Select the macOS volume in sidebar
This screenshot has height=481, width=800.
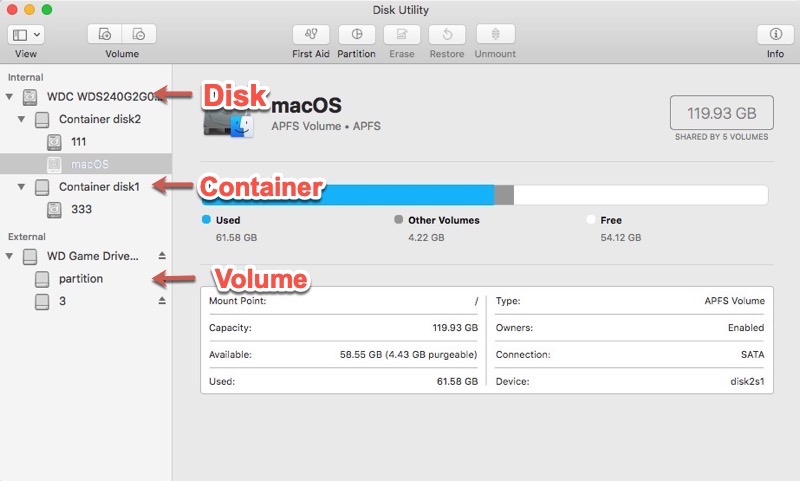[x=90, y=164]
